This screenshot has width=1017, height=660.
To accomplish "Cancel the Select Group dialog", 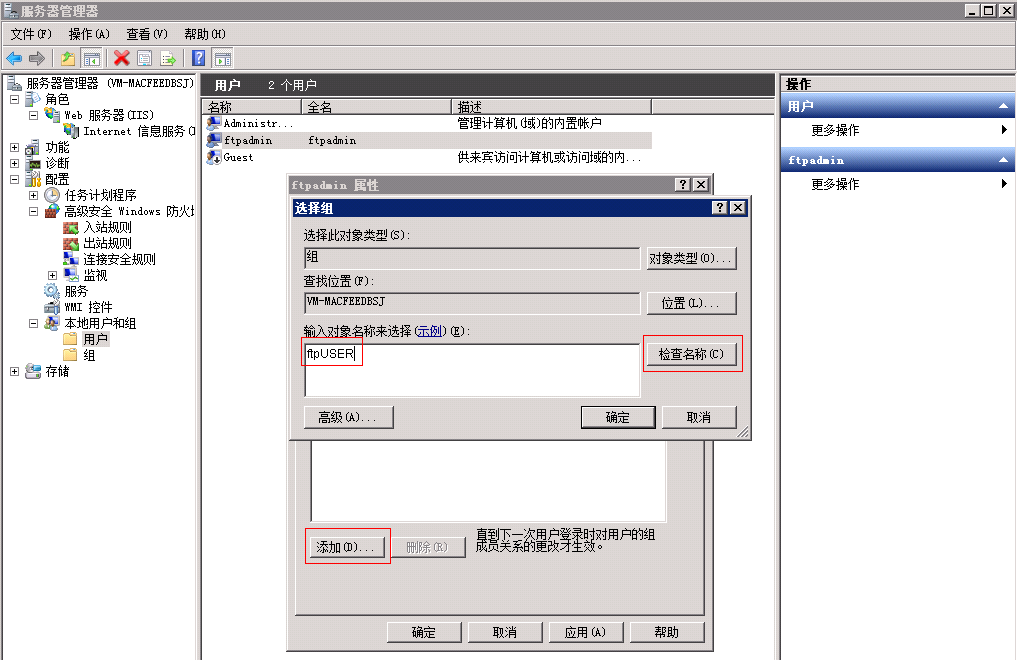I will pyautogui.click(x=699, y=418).
